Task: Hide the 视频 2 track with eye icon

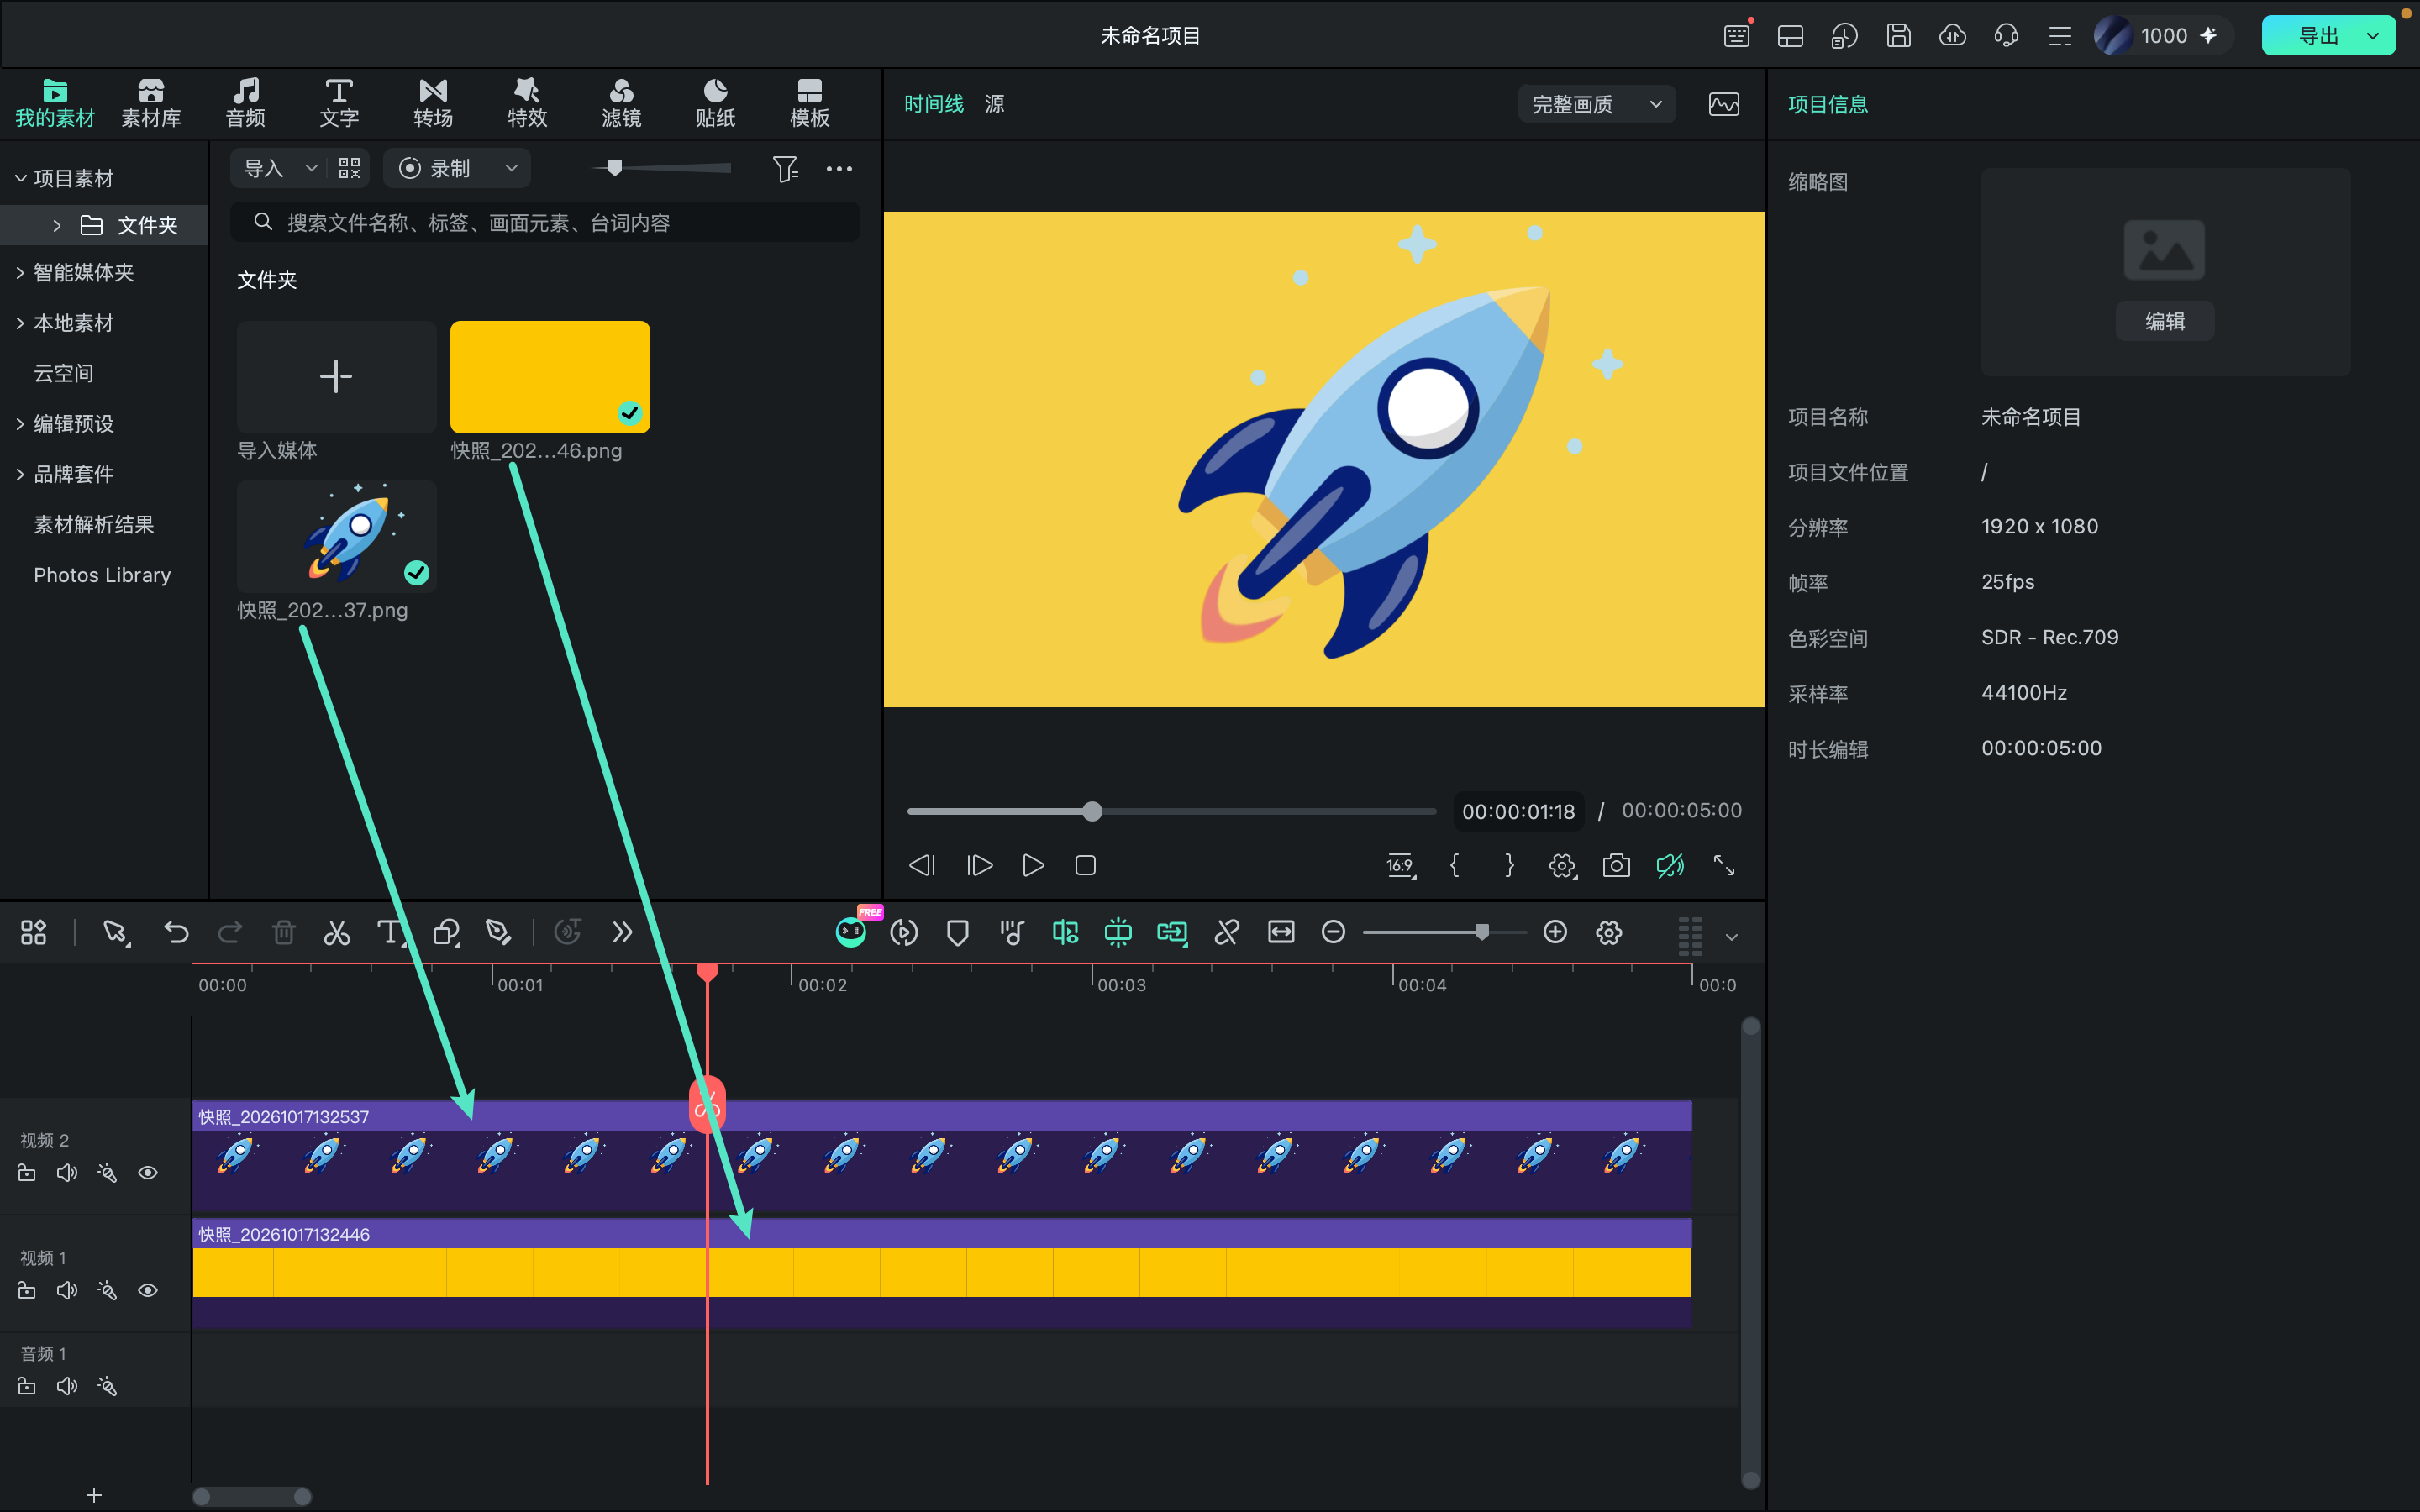Action: 148,1173
